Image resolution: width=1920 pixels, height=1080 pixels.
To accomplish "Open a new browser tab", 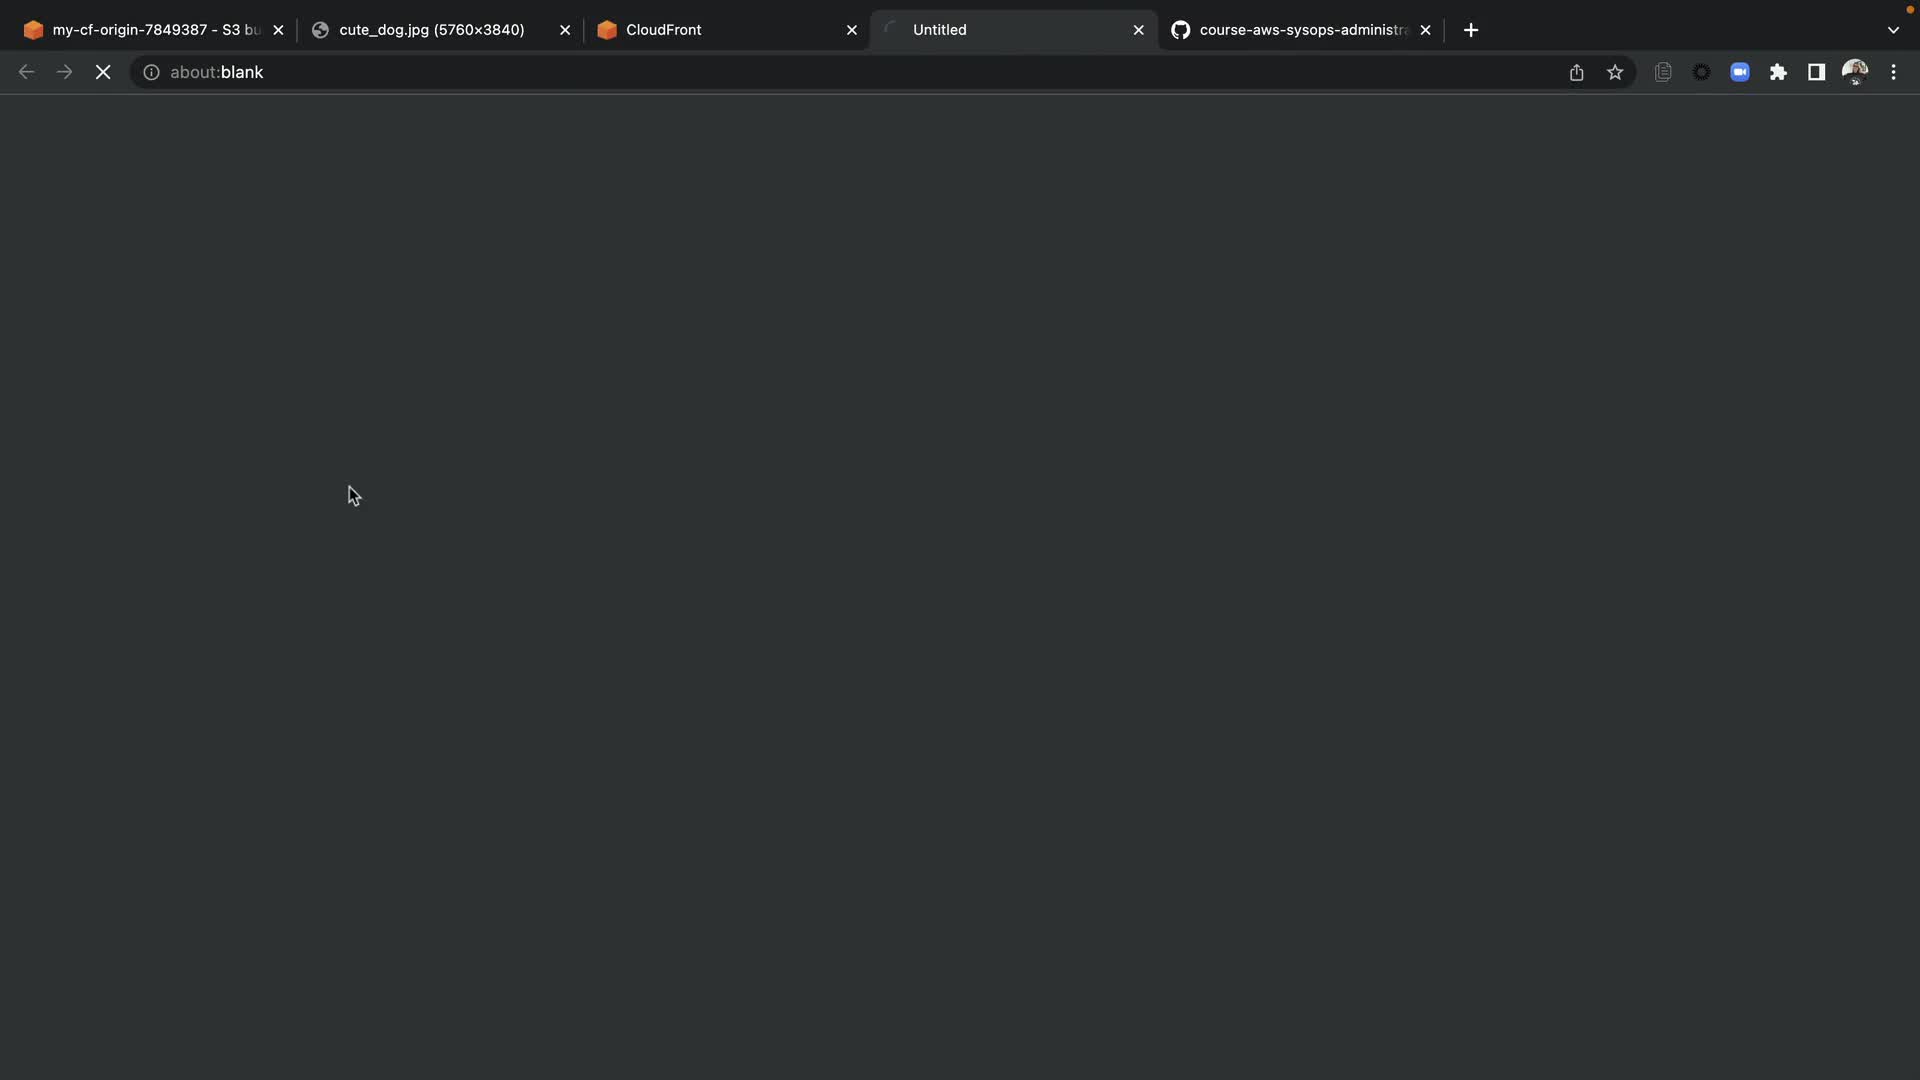I will click(1471, 30).
